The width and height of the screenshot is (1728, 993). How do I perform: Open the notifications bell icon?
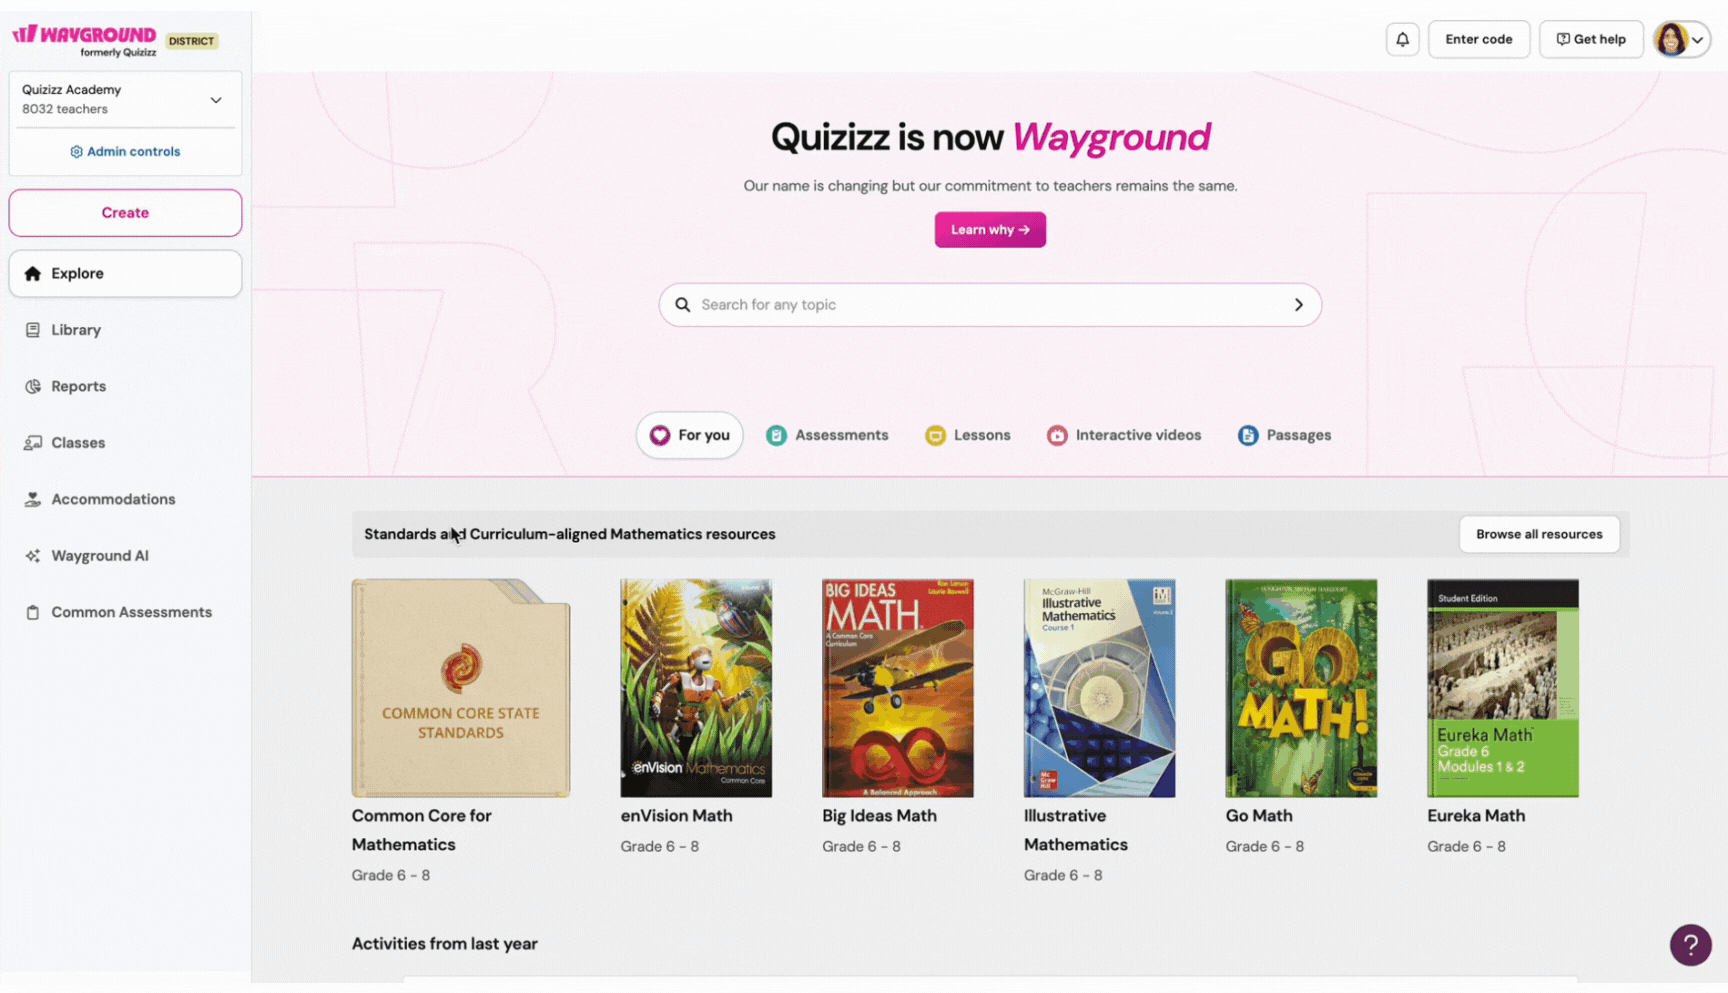tap(1402, 39)
